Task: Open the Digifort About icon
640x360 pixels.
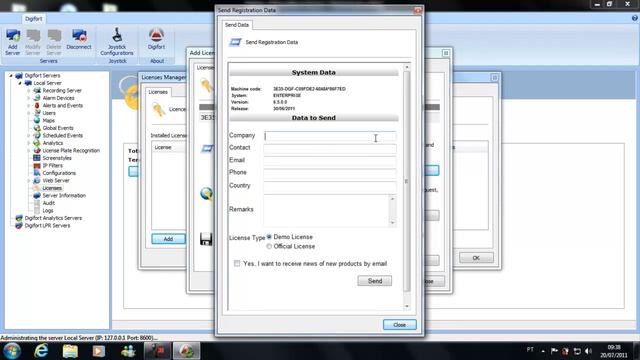Action: 156,40
